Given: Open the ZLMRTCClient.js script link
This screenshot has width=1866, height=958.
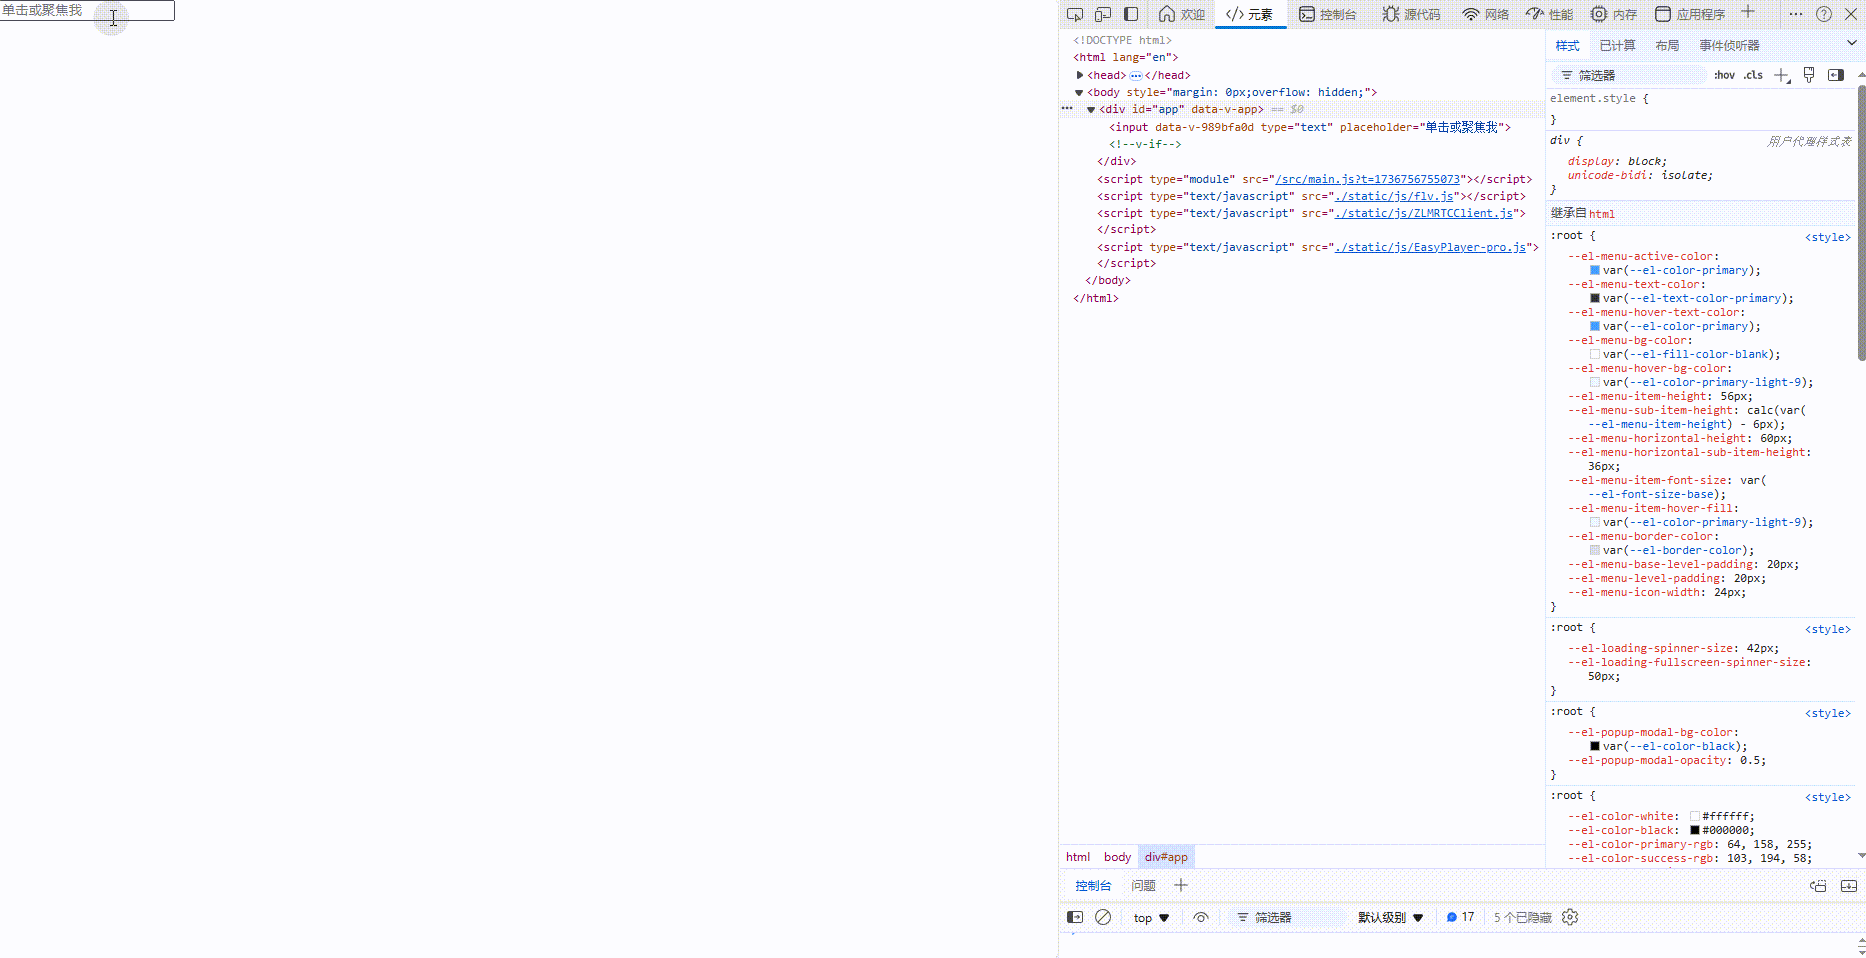Looking at the screenshot, I should (x=1424, y=213).
